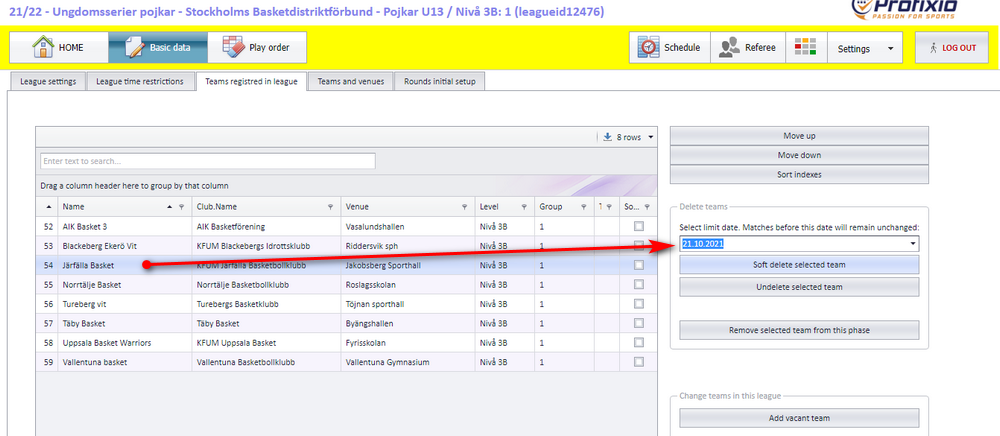Select the AIK Basket 3 row

346,226
